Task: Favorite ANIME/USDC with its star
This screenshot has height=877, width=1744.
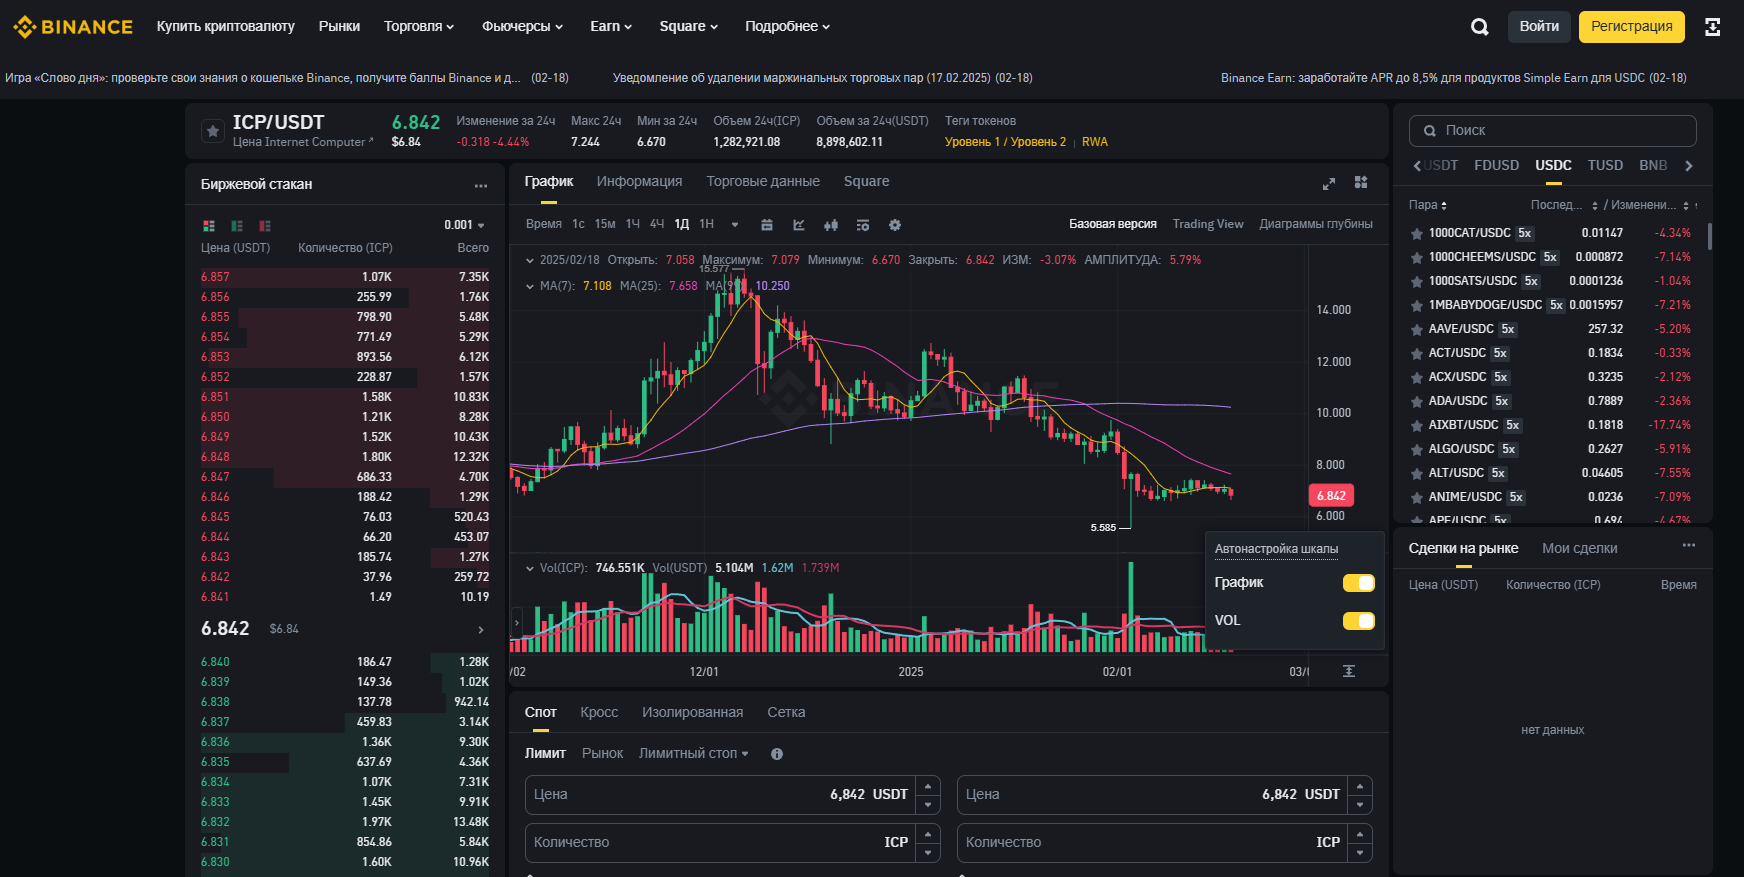Action: coord(1417,498)
